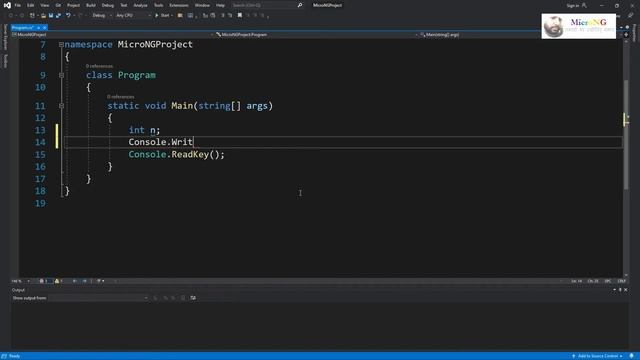Click the Live Share icon in the top right
This screenshot has height=360, width=640.
(631, 16)
